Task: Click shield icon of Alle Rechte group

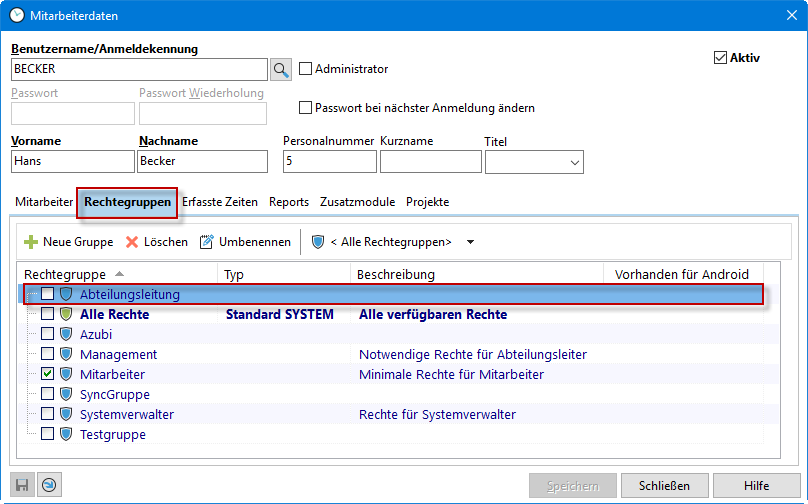Action: coord(67,314)
